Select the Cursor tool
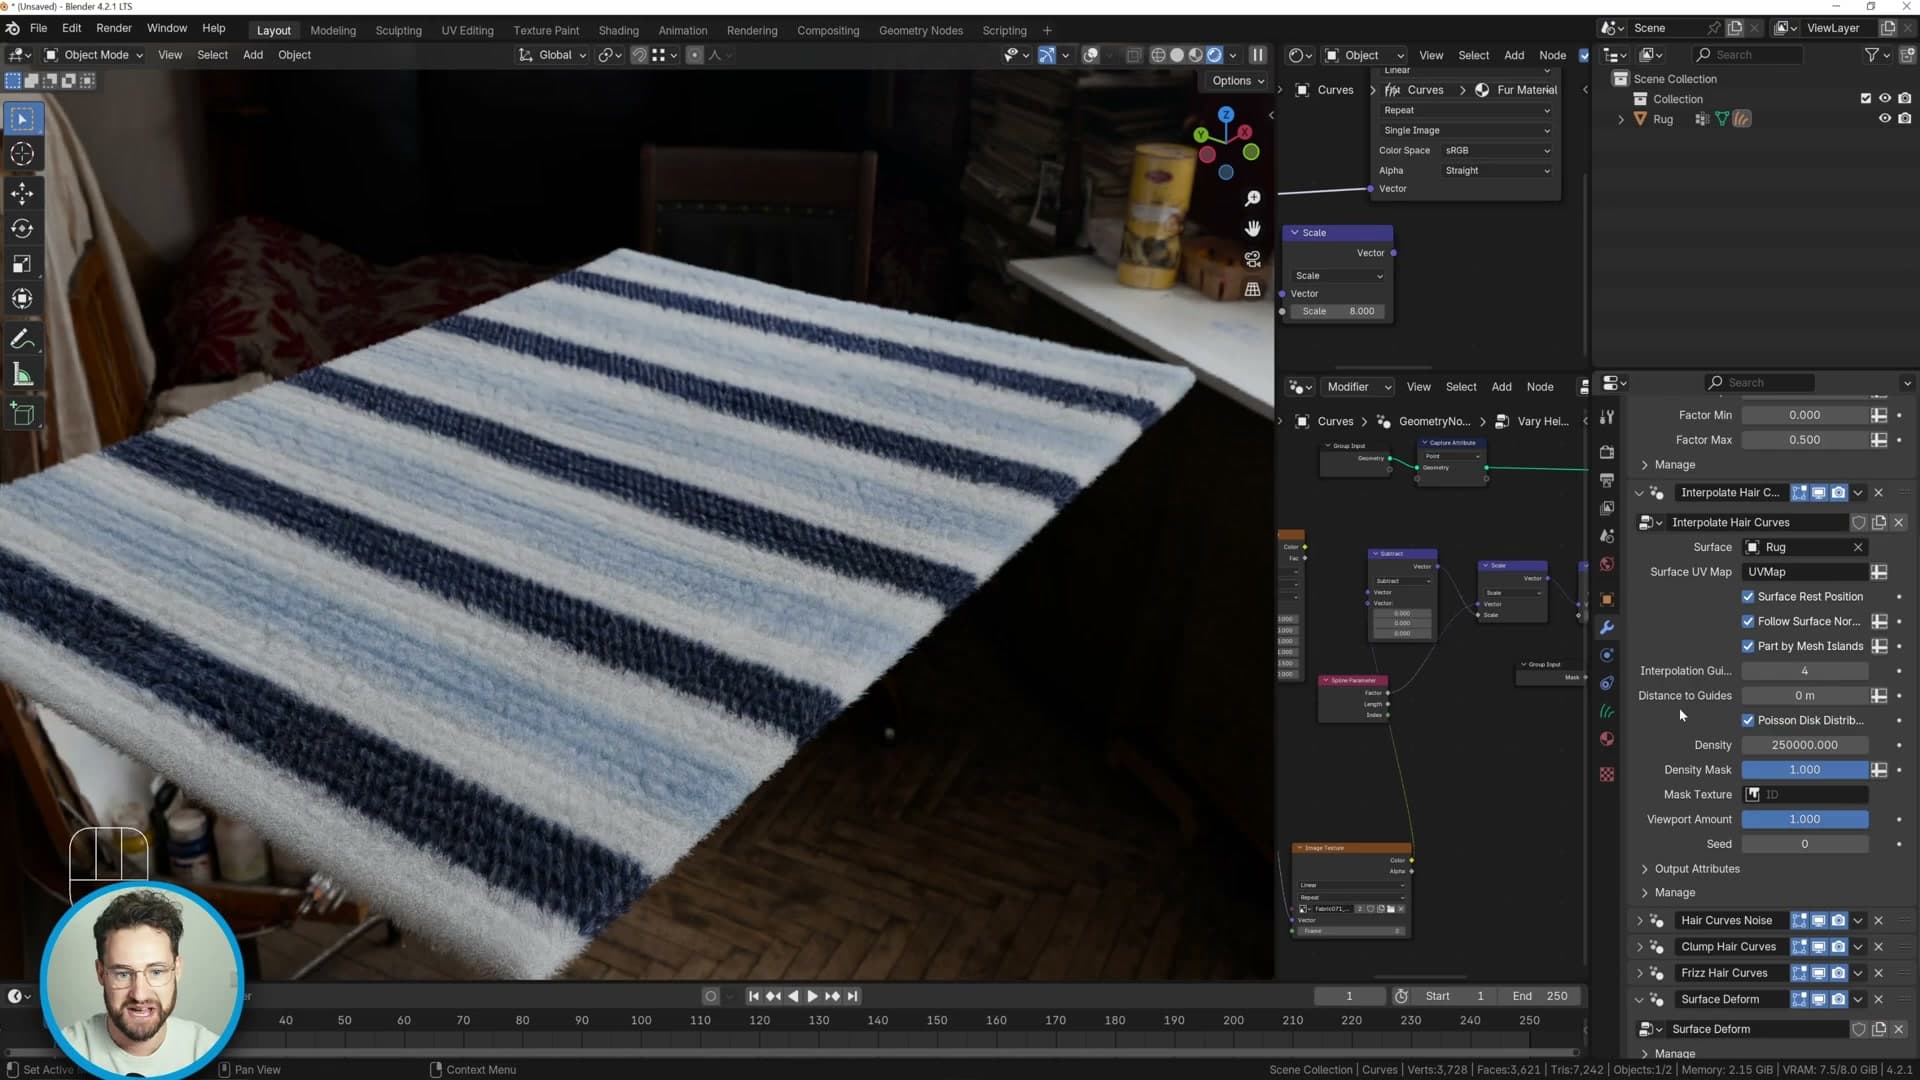1920x1080 pixels. click(x=22, y=154)
